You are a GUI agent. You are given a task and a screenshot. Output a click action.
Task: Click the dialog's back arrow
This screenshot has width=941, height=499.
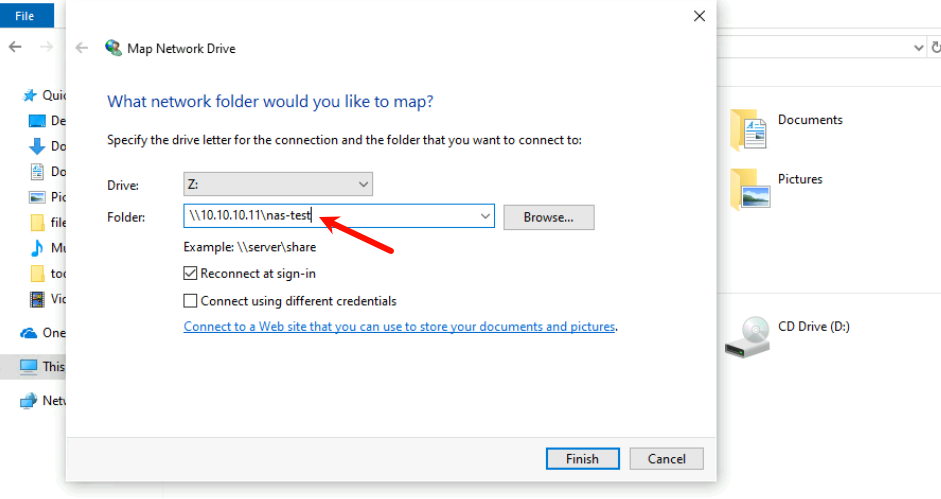(83, 47)
